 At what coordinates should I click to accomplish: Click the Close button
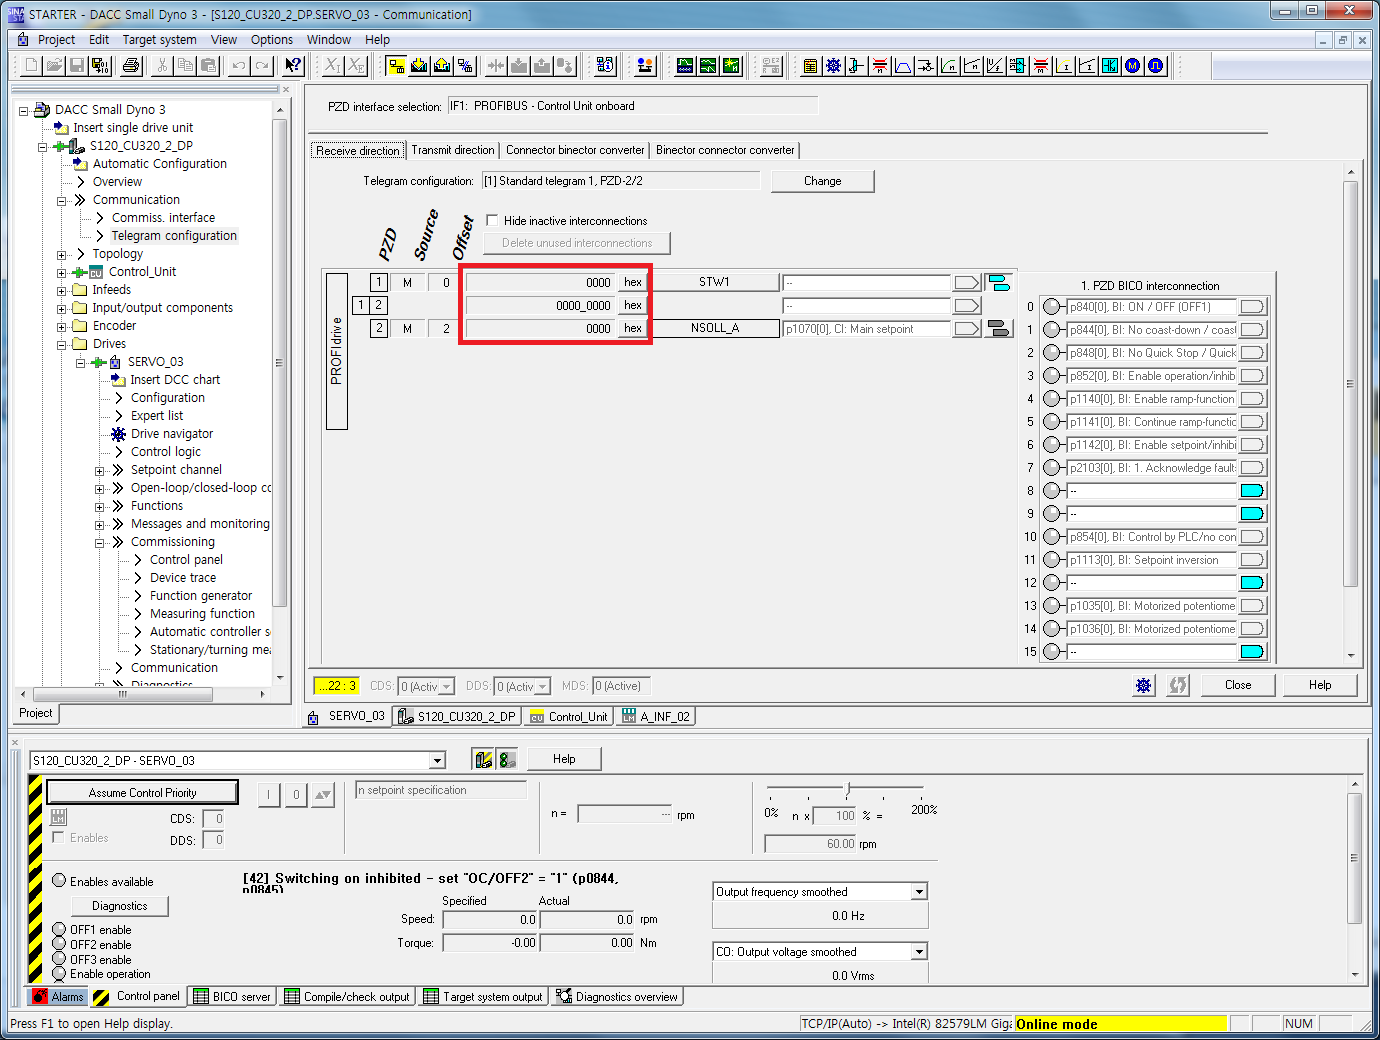click(x=1238, y=685)
